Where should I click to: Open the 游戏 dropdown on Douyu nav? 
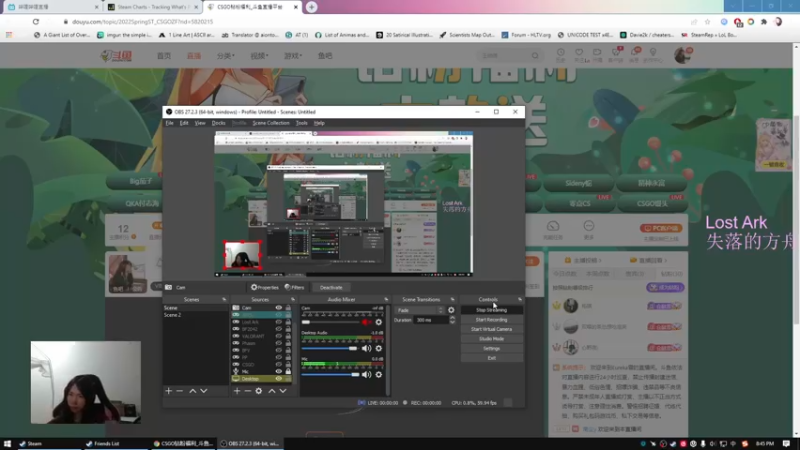(x=293, y=56)
